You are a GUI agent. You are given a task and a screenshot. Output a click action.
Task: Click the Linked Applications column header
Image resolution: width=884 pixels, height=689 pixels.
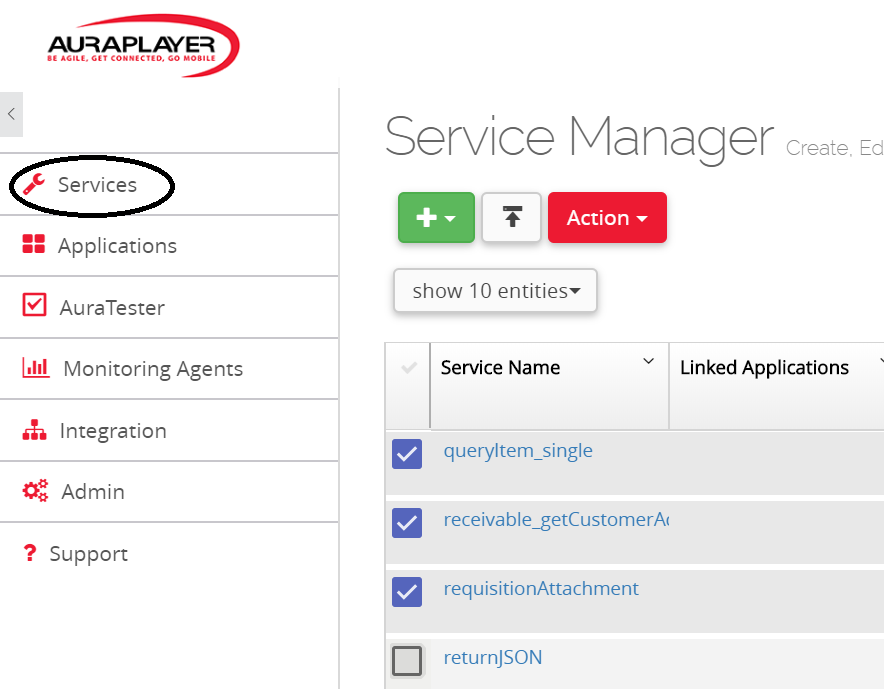click(764, 368)
